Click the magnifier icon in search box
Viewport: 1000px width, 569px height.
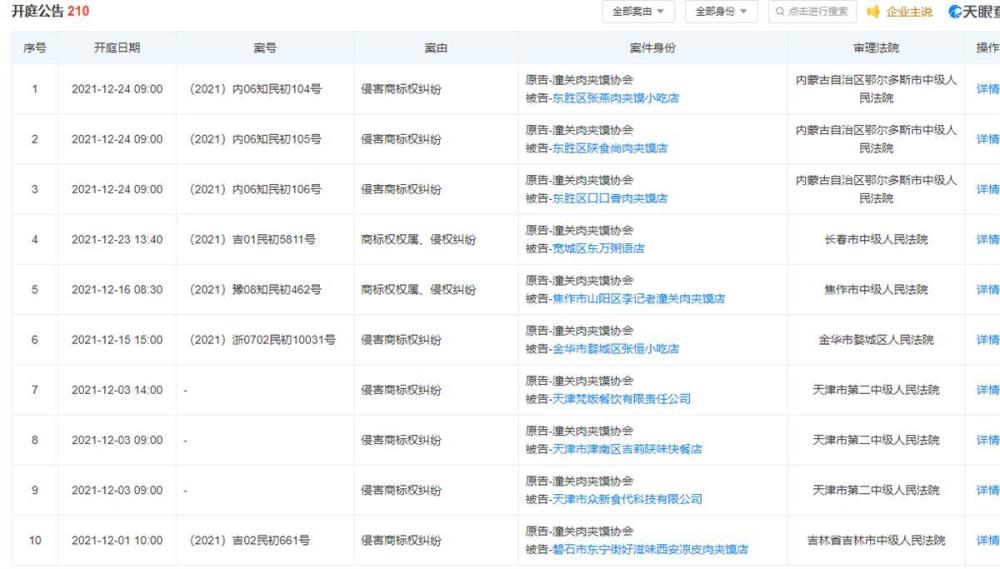tap(779, 11)
